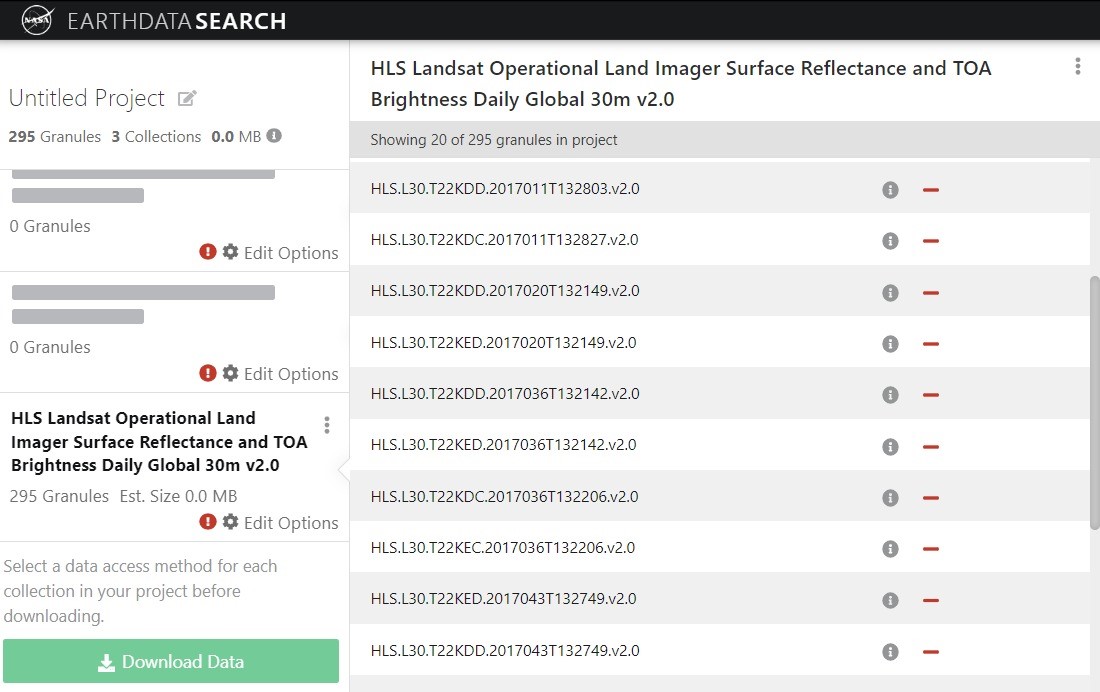Remove granule T22KDC.2017011T132827 from project
The width and height of the screenshot is (1100, 692).
931,241
